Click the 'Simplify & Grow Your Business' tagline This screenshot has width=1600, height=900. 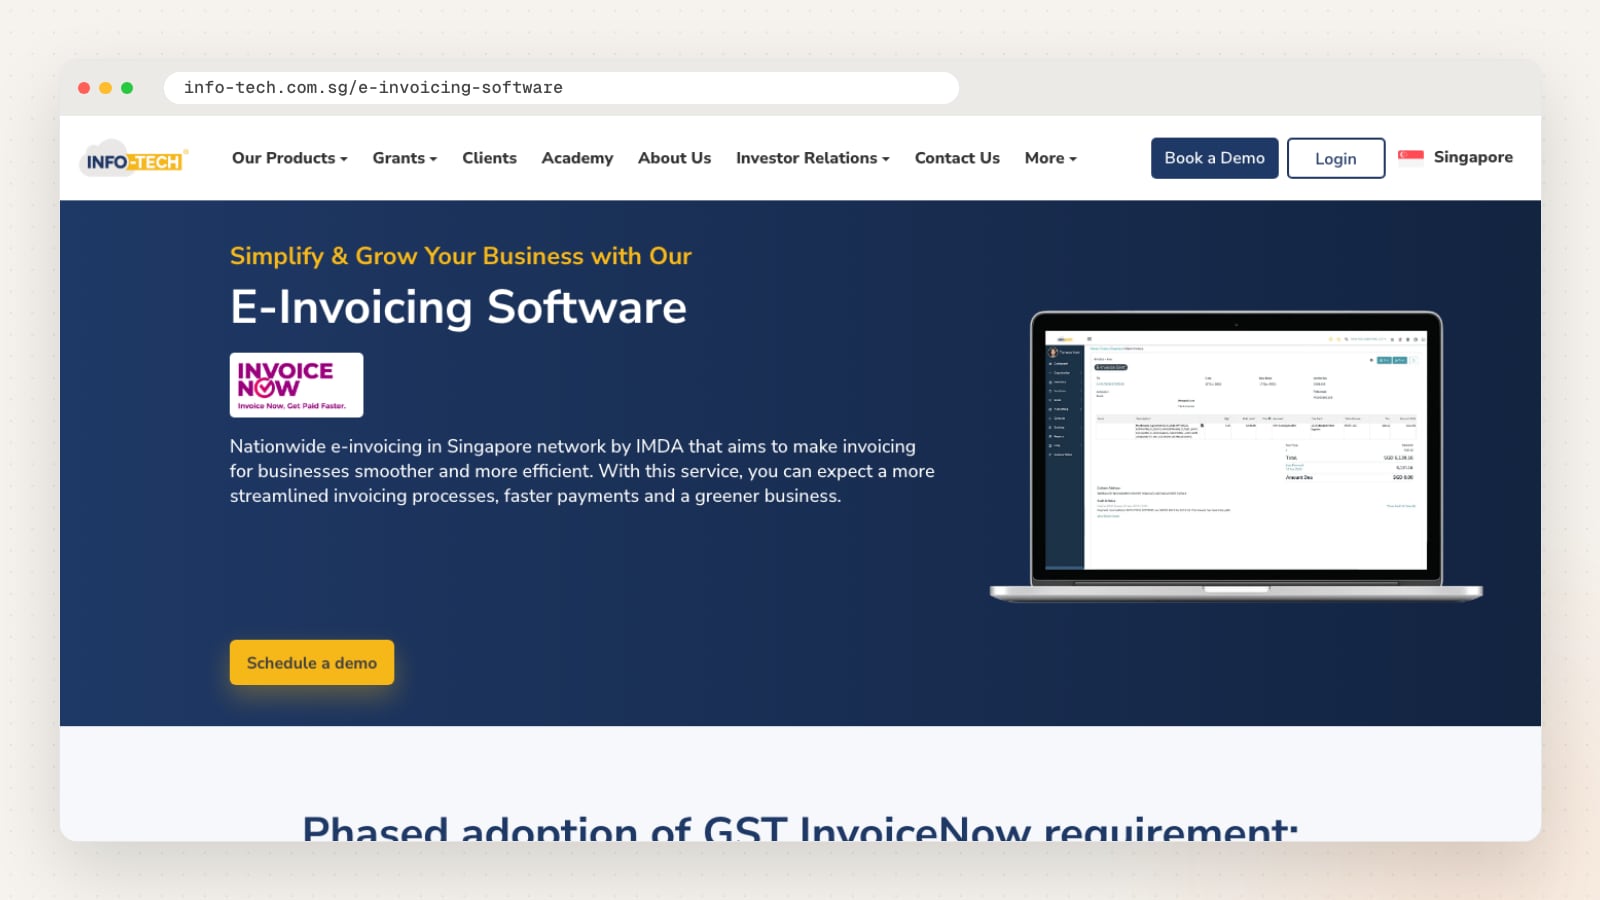tap(461, 256)
